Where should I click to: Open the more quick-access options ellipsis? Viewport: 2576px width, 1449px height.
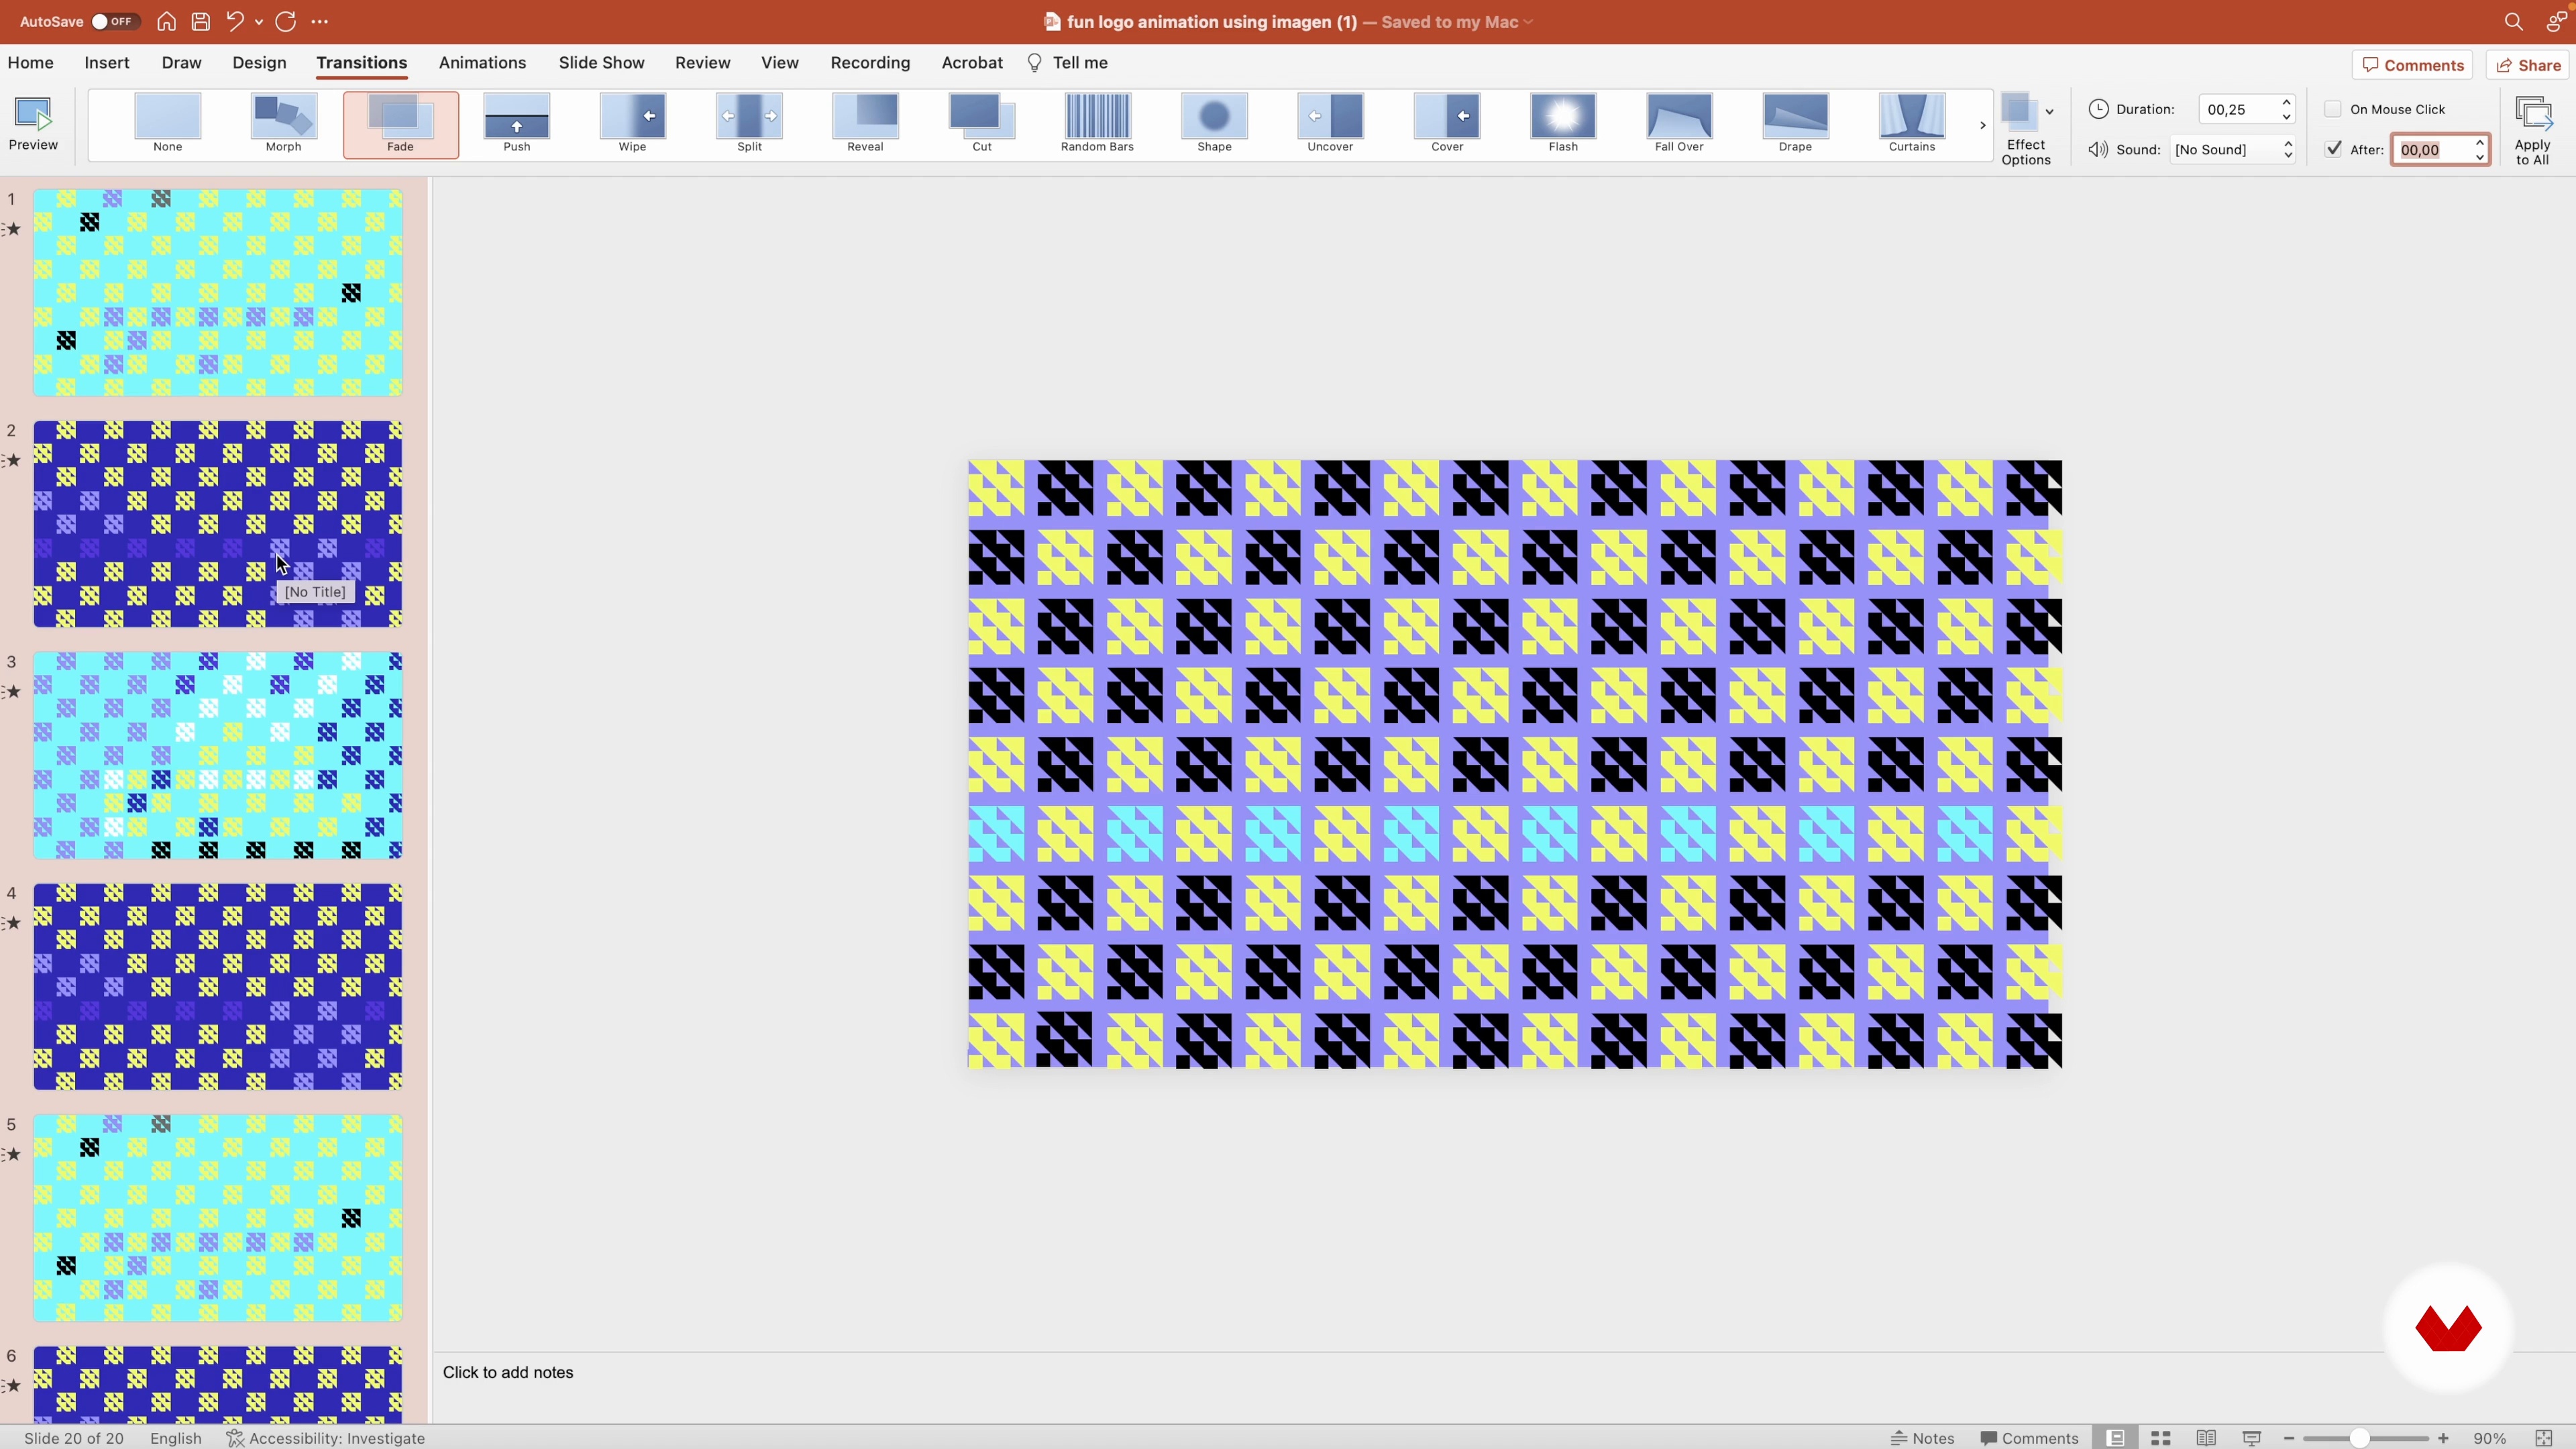click(x=320, y=21)
